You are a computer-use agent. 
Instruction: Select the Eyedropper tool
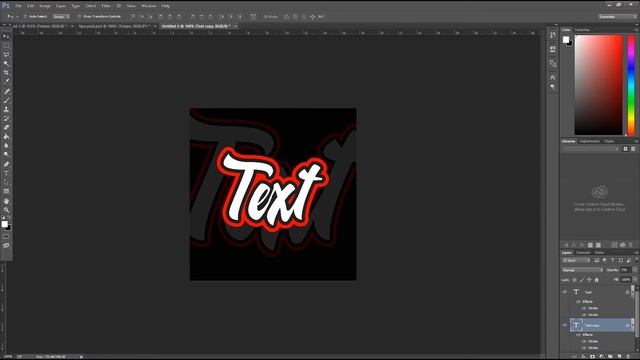pos(6,81)
